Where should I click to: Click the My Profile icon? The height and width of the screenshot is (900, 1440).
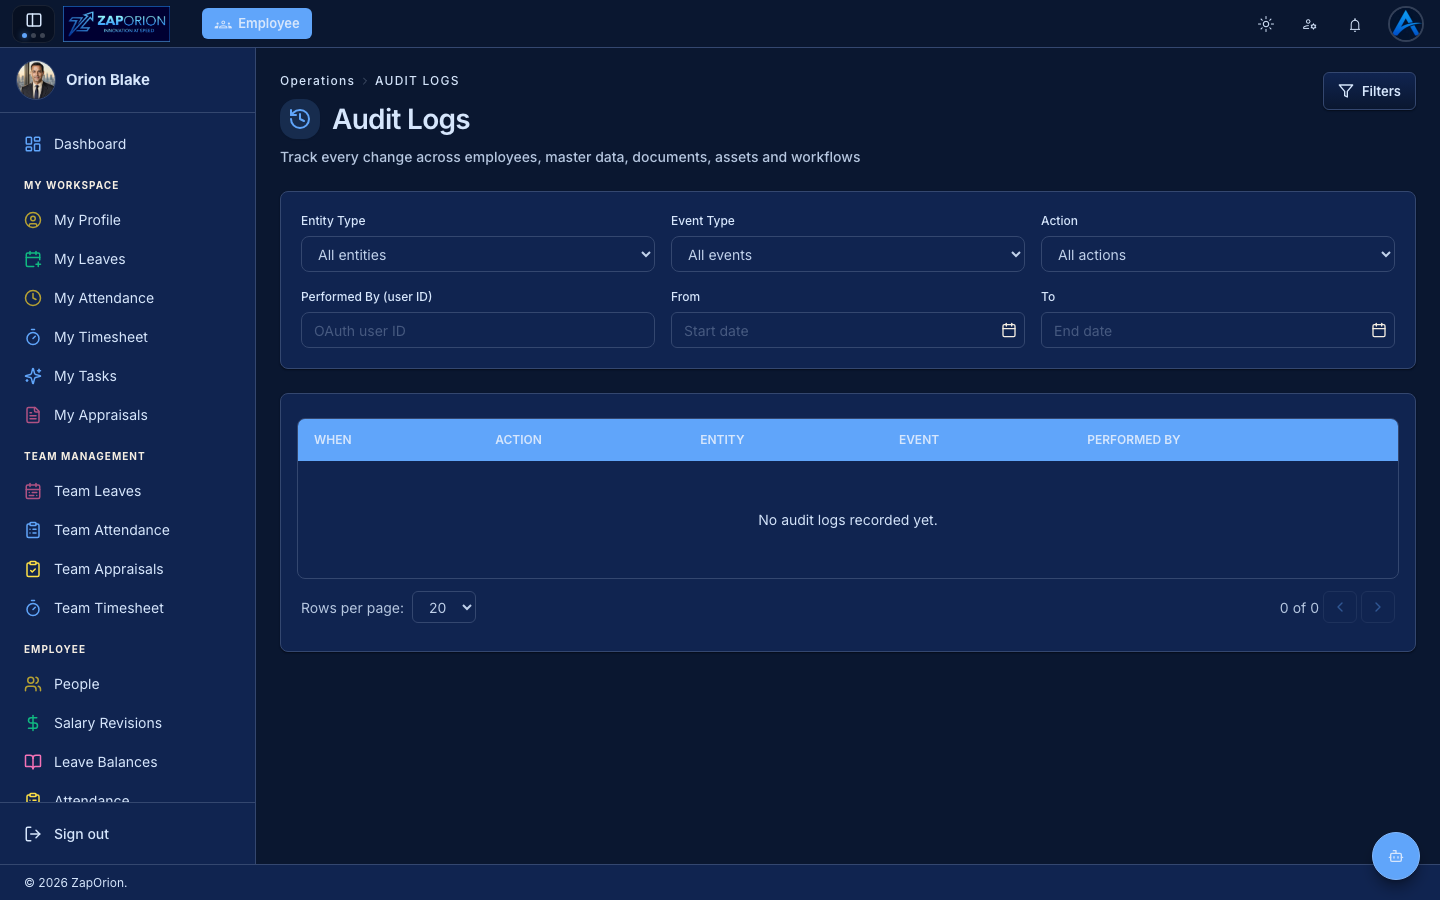point(33,220)
